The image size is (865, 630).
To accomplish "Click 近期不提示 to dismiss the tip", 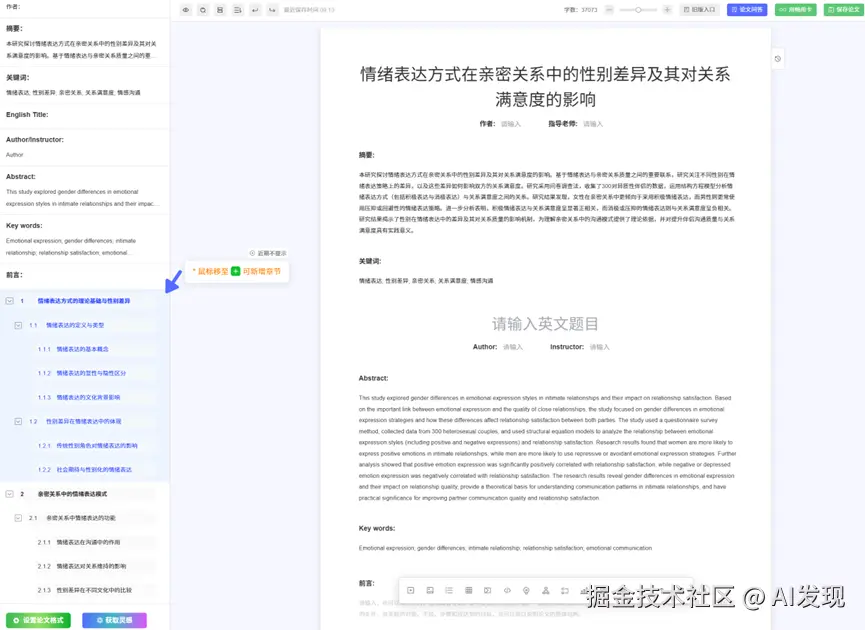I will click(268, 253).
